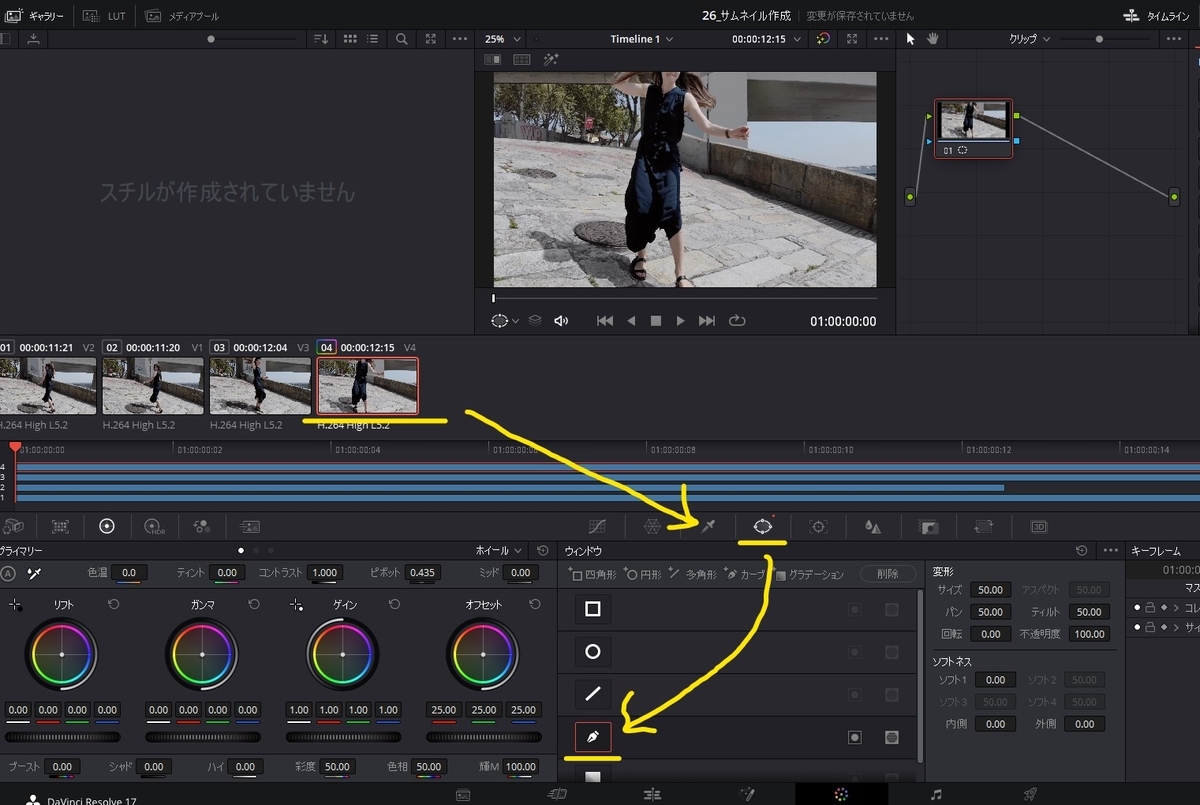1200x805 pixels.
Task: Open the 25% viewer zoom dropdown
Action: point(500,39)
